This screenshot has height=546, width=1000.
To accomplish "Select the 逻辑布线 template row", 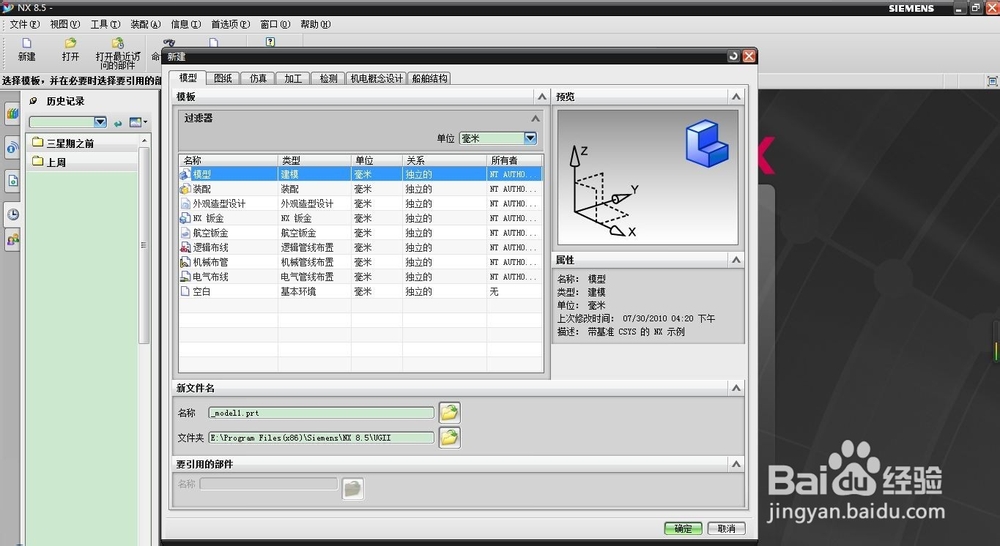I will pyautogui.click(x=360, y=247).
